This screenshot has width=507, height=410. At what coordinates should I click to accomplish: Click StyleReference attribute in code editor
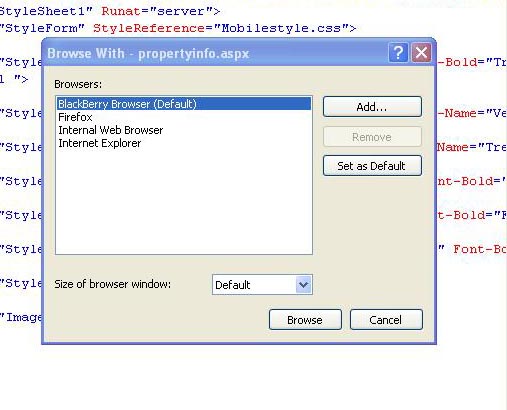149,28
